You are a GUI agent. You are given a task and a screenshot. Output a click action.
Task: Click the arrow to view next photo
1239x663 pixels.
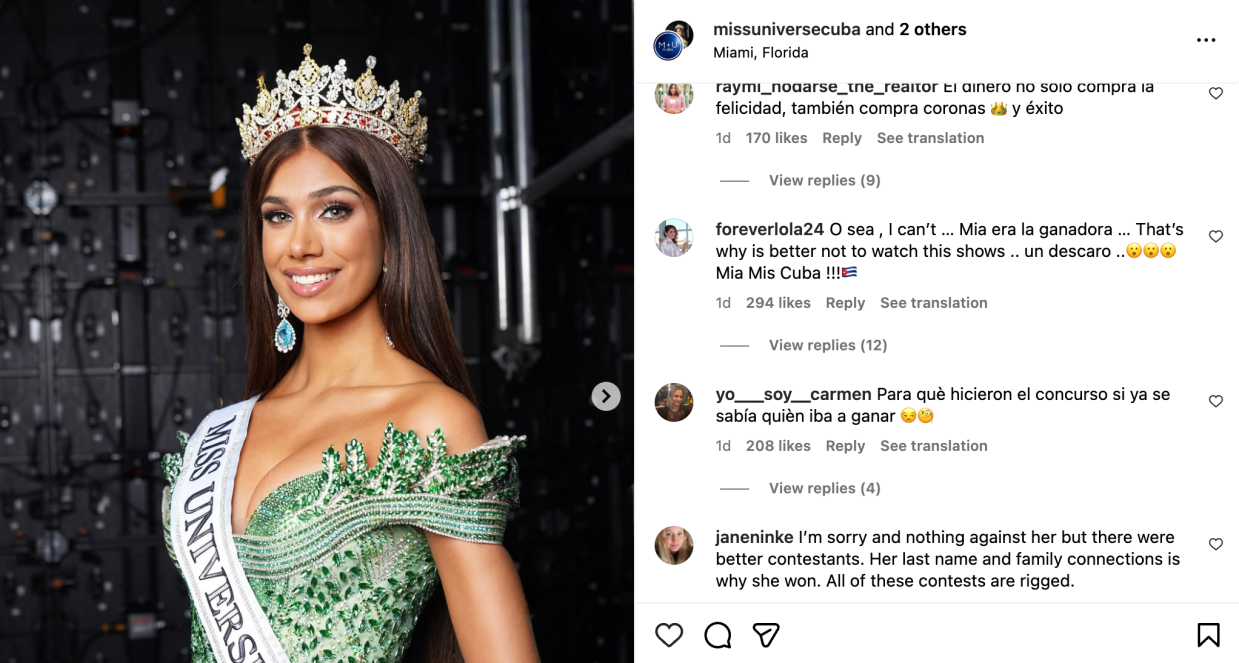point(605,396)
